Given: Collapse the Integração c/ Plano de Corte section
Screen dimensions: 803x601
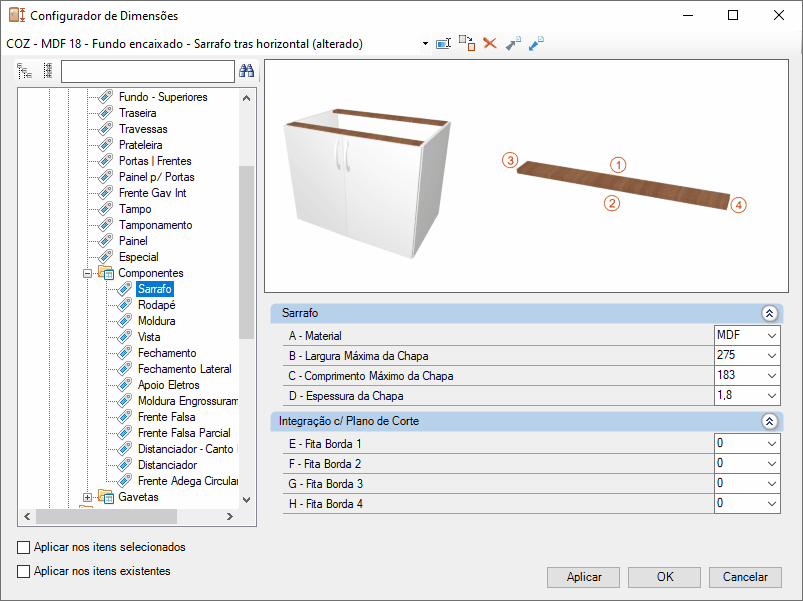Looking at the screenshot, I should pos(769,422).
